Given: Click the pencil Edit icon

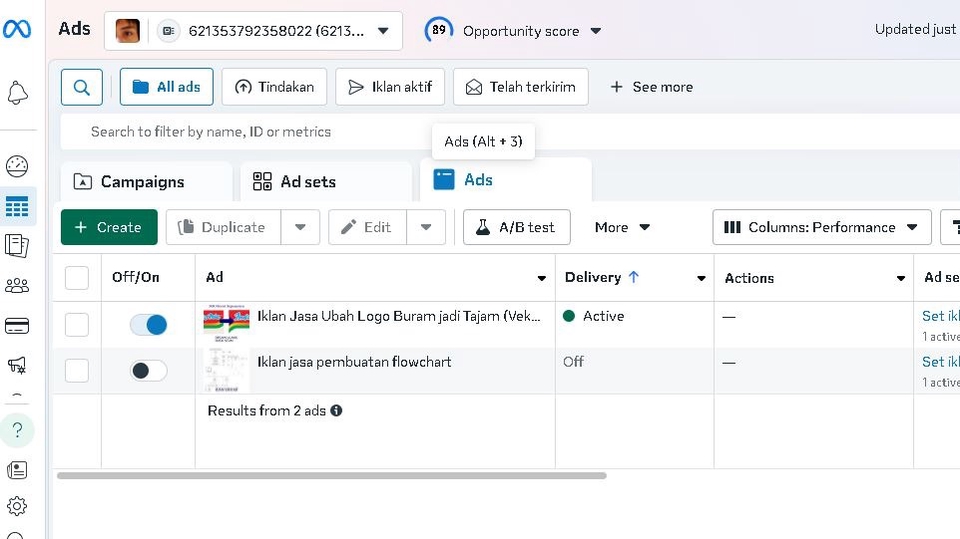Looking at the screenshot, I should pos(348,227).
